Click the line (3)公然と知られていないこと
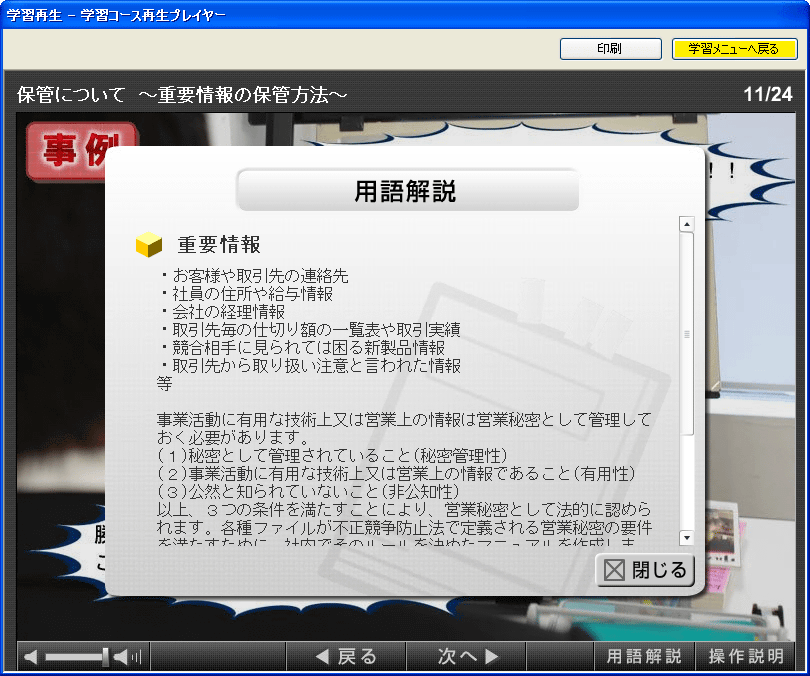This screenshot has width=810, height=676. point(308,491)
